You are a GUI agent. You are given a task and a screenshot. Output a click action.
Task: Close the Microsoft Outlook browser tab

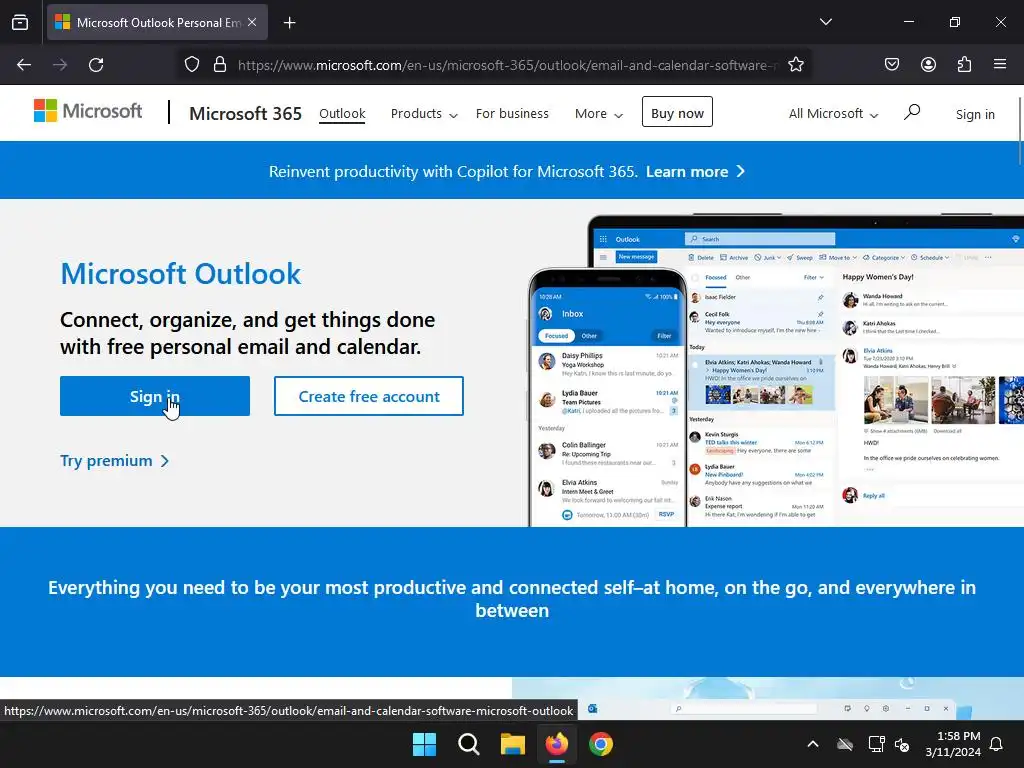(x=252, y=22)
